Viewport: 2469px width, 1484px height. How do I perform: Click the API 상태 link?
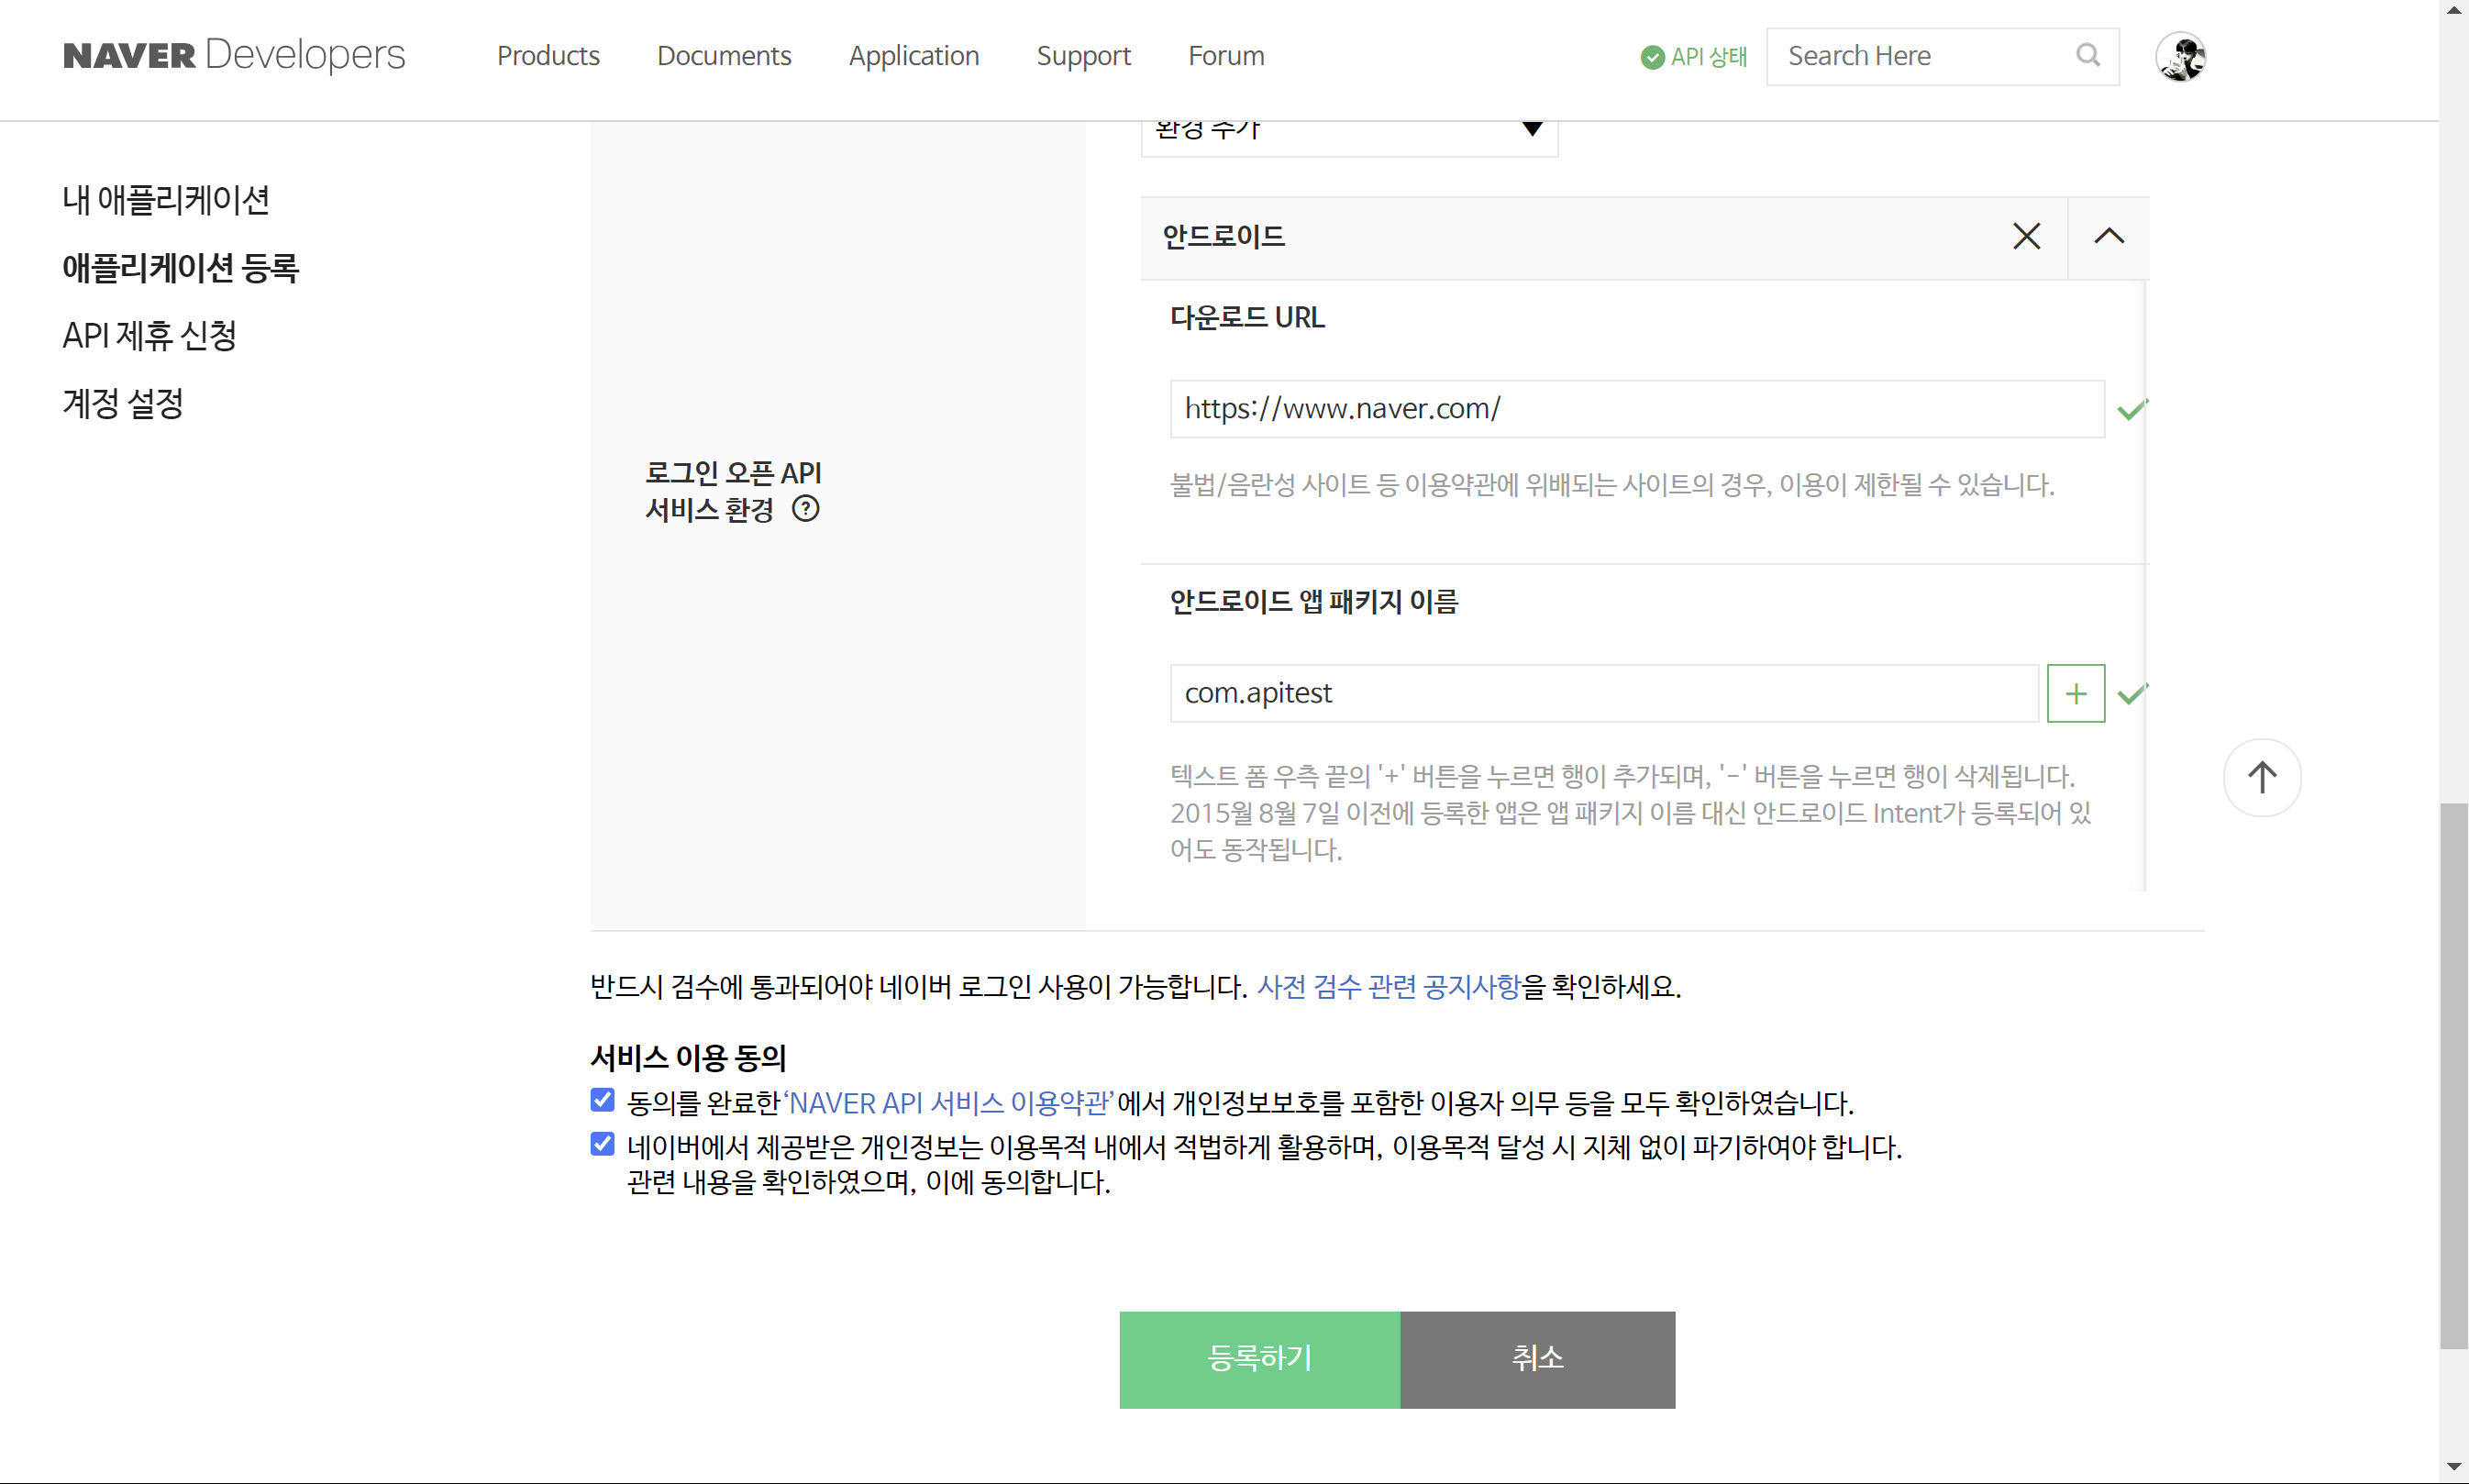[1694, 57]
